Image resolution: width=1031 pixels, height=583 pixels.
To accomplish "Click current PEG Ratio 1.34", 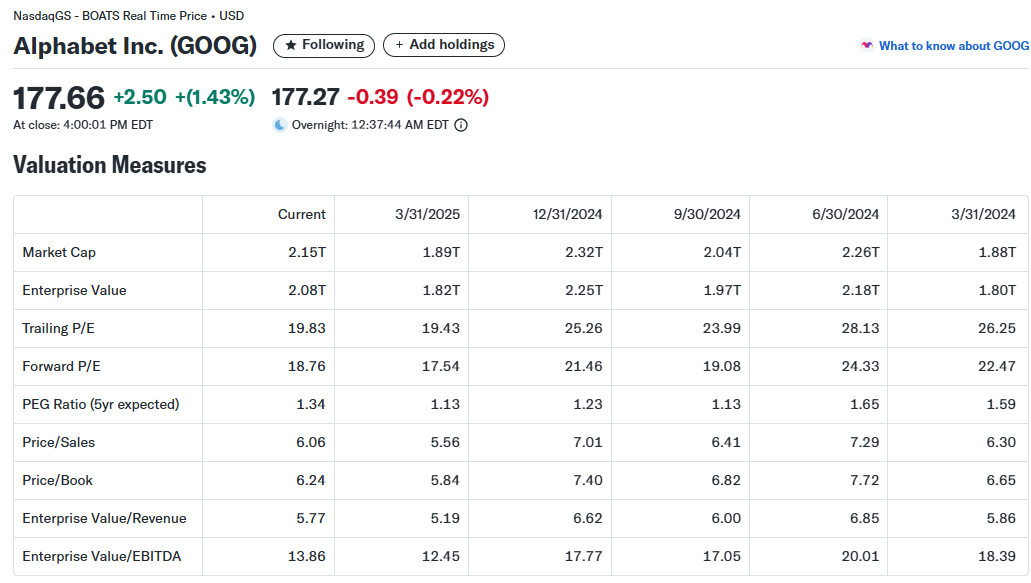I will (310, 404).
